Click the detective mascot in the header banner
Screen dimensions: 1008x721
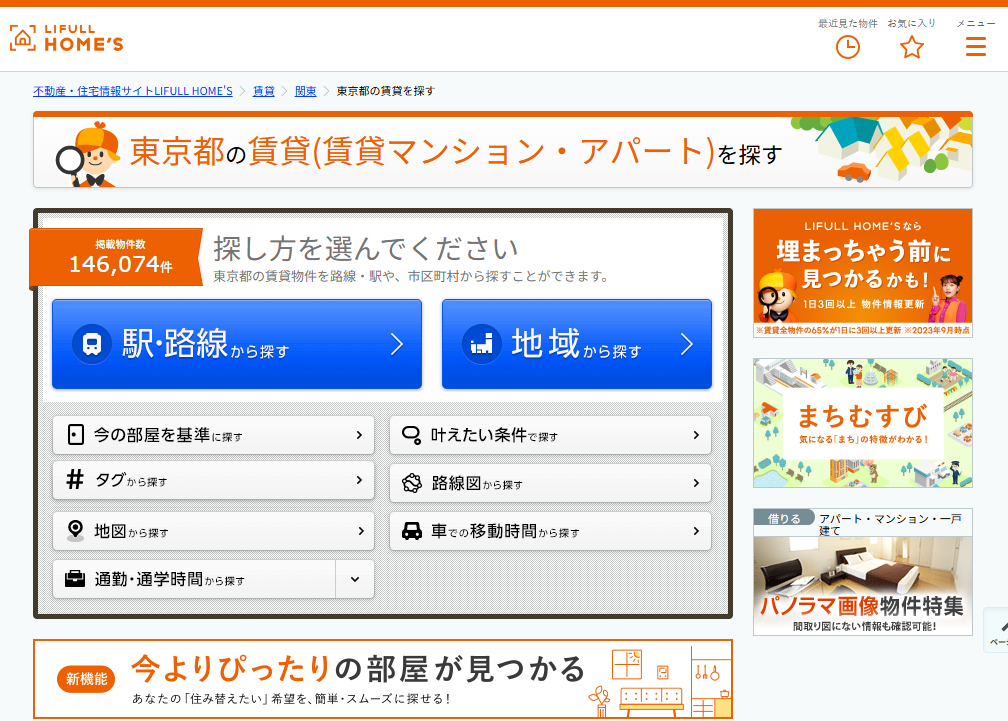coord(89,154)
